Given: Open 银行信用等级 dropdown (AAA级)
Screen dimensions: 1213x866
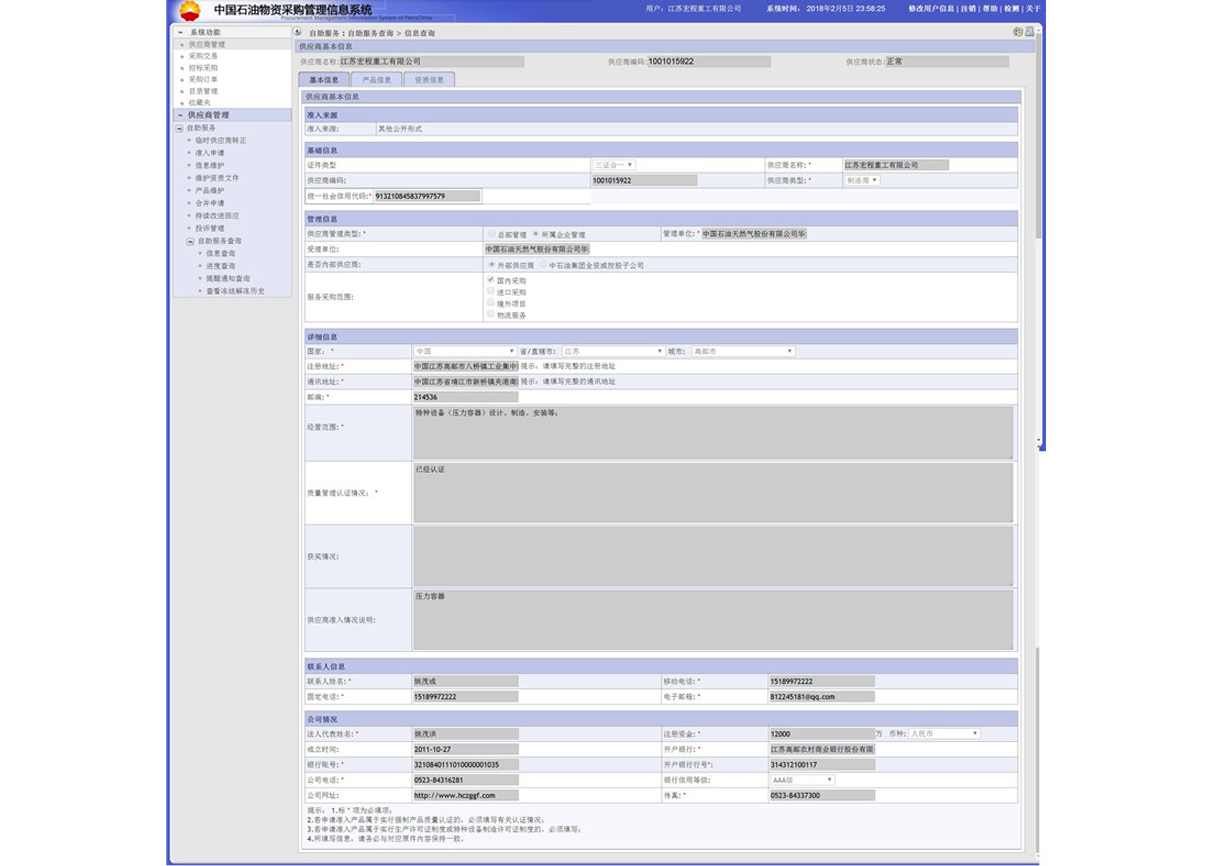Looking at the screenshot, I should pyautogui.click(x=802, y=779).
